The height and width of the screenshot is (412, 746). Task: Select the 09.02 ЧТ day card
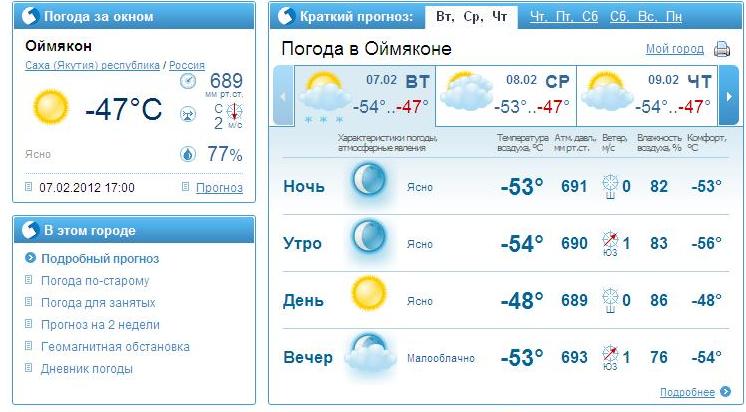(x=648, y=96)
